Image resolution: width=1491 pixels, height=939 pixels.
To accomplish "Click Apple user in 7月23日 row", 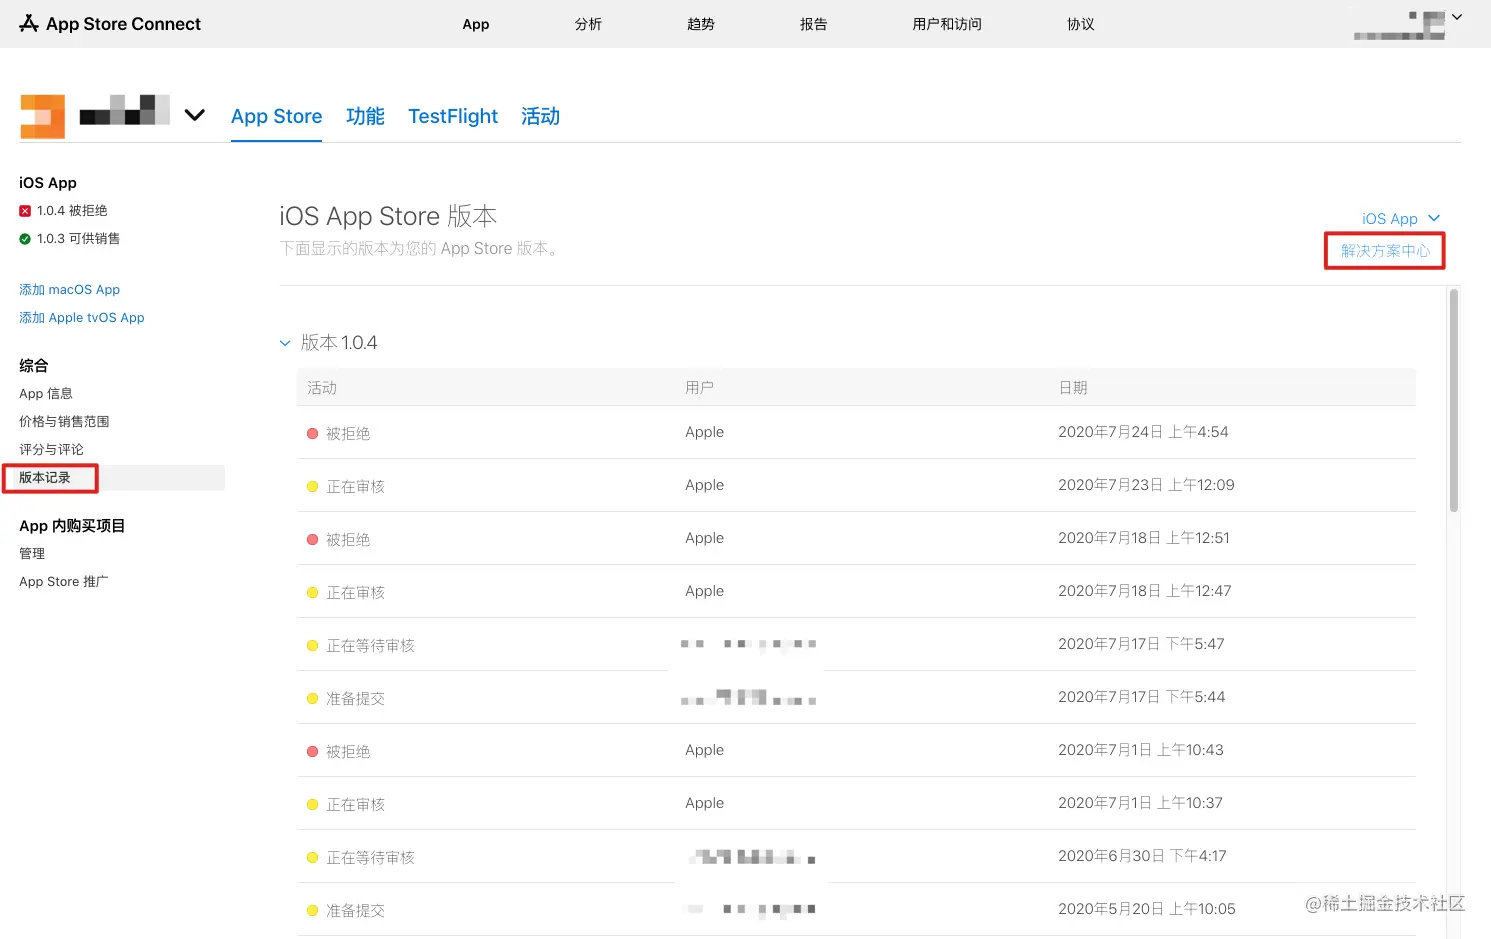I will [x=704, y=485].
